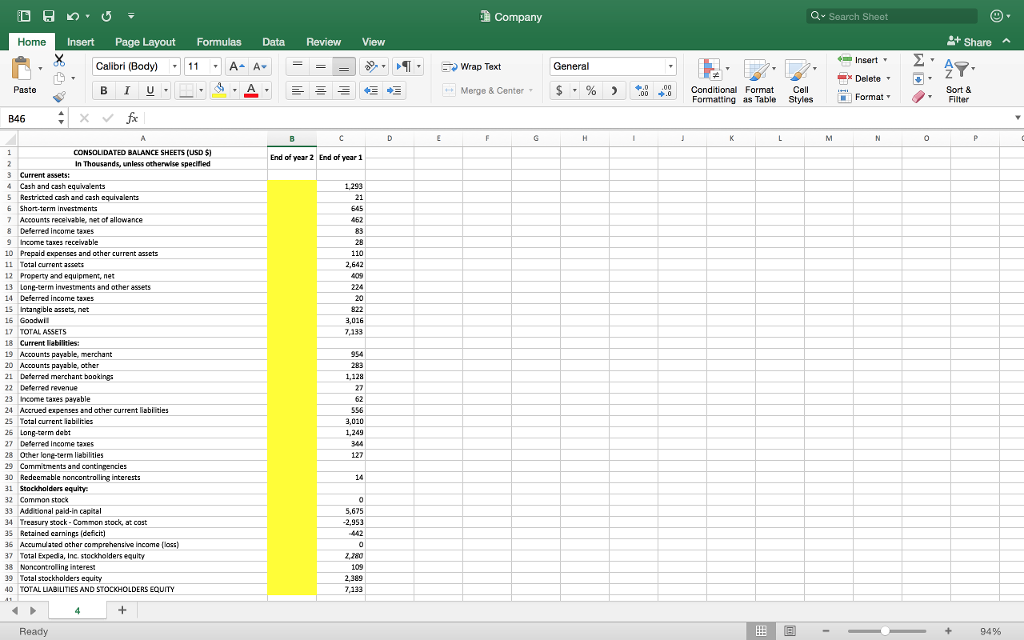Click the Delete cells button
This screenshot has height=640, width=1024.
pos(864,78)
